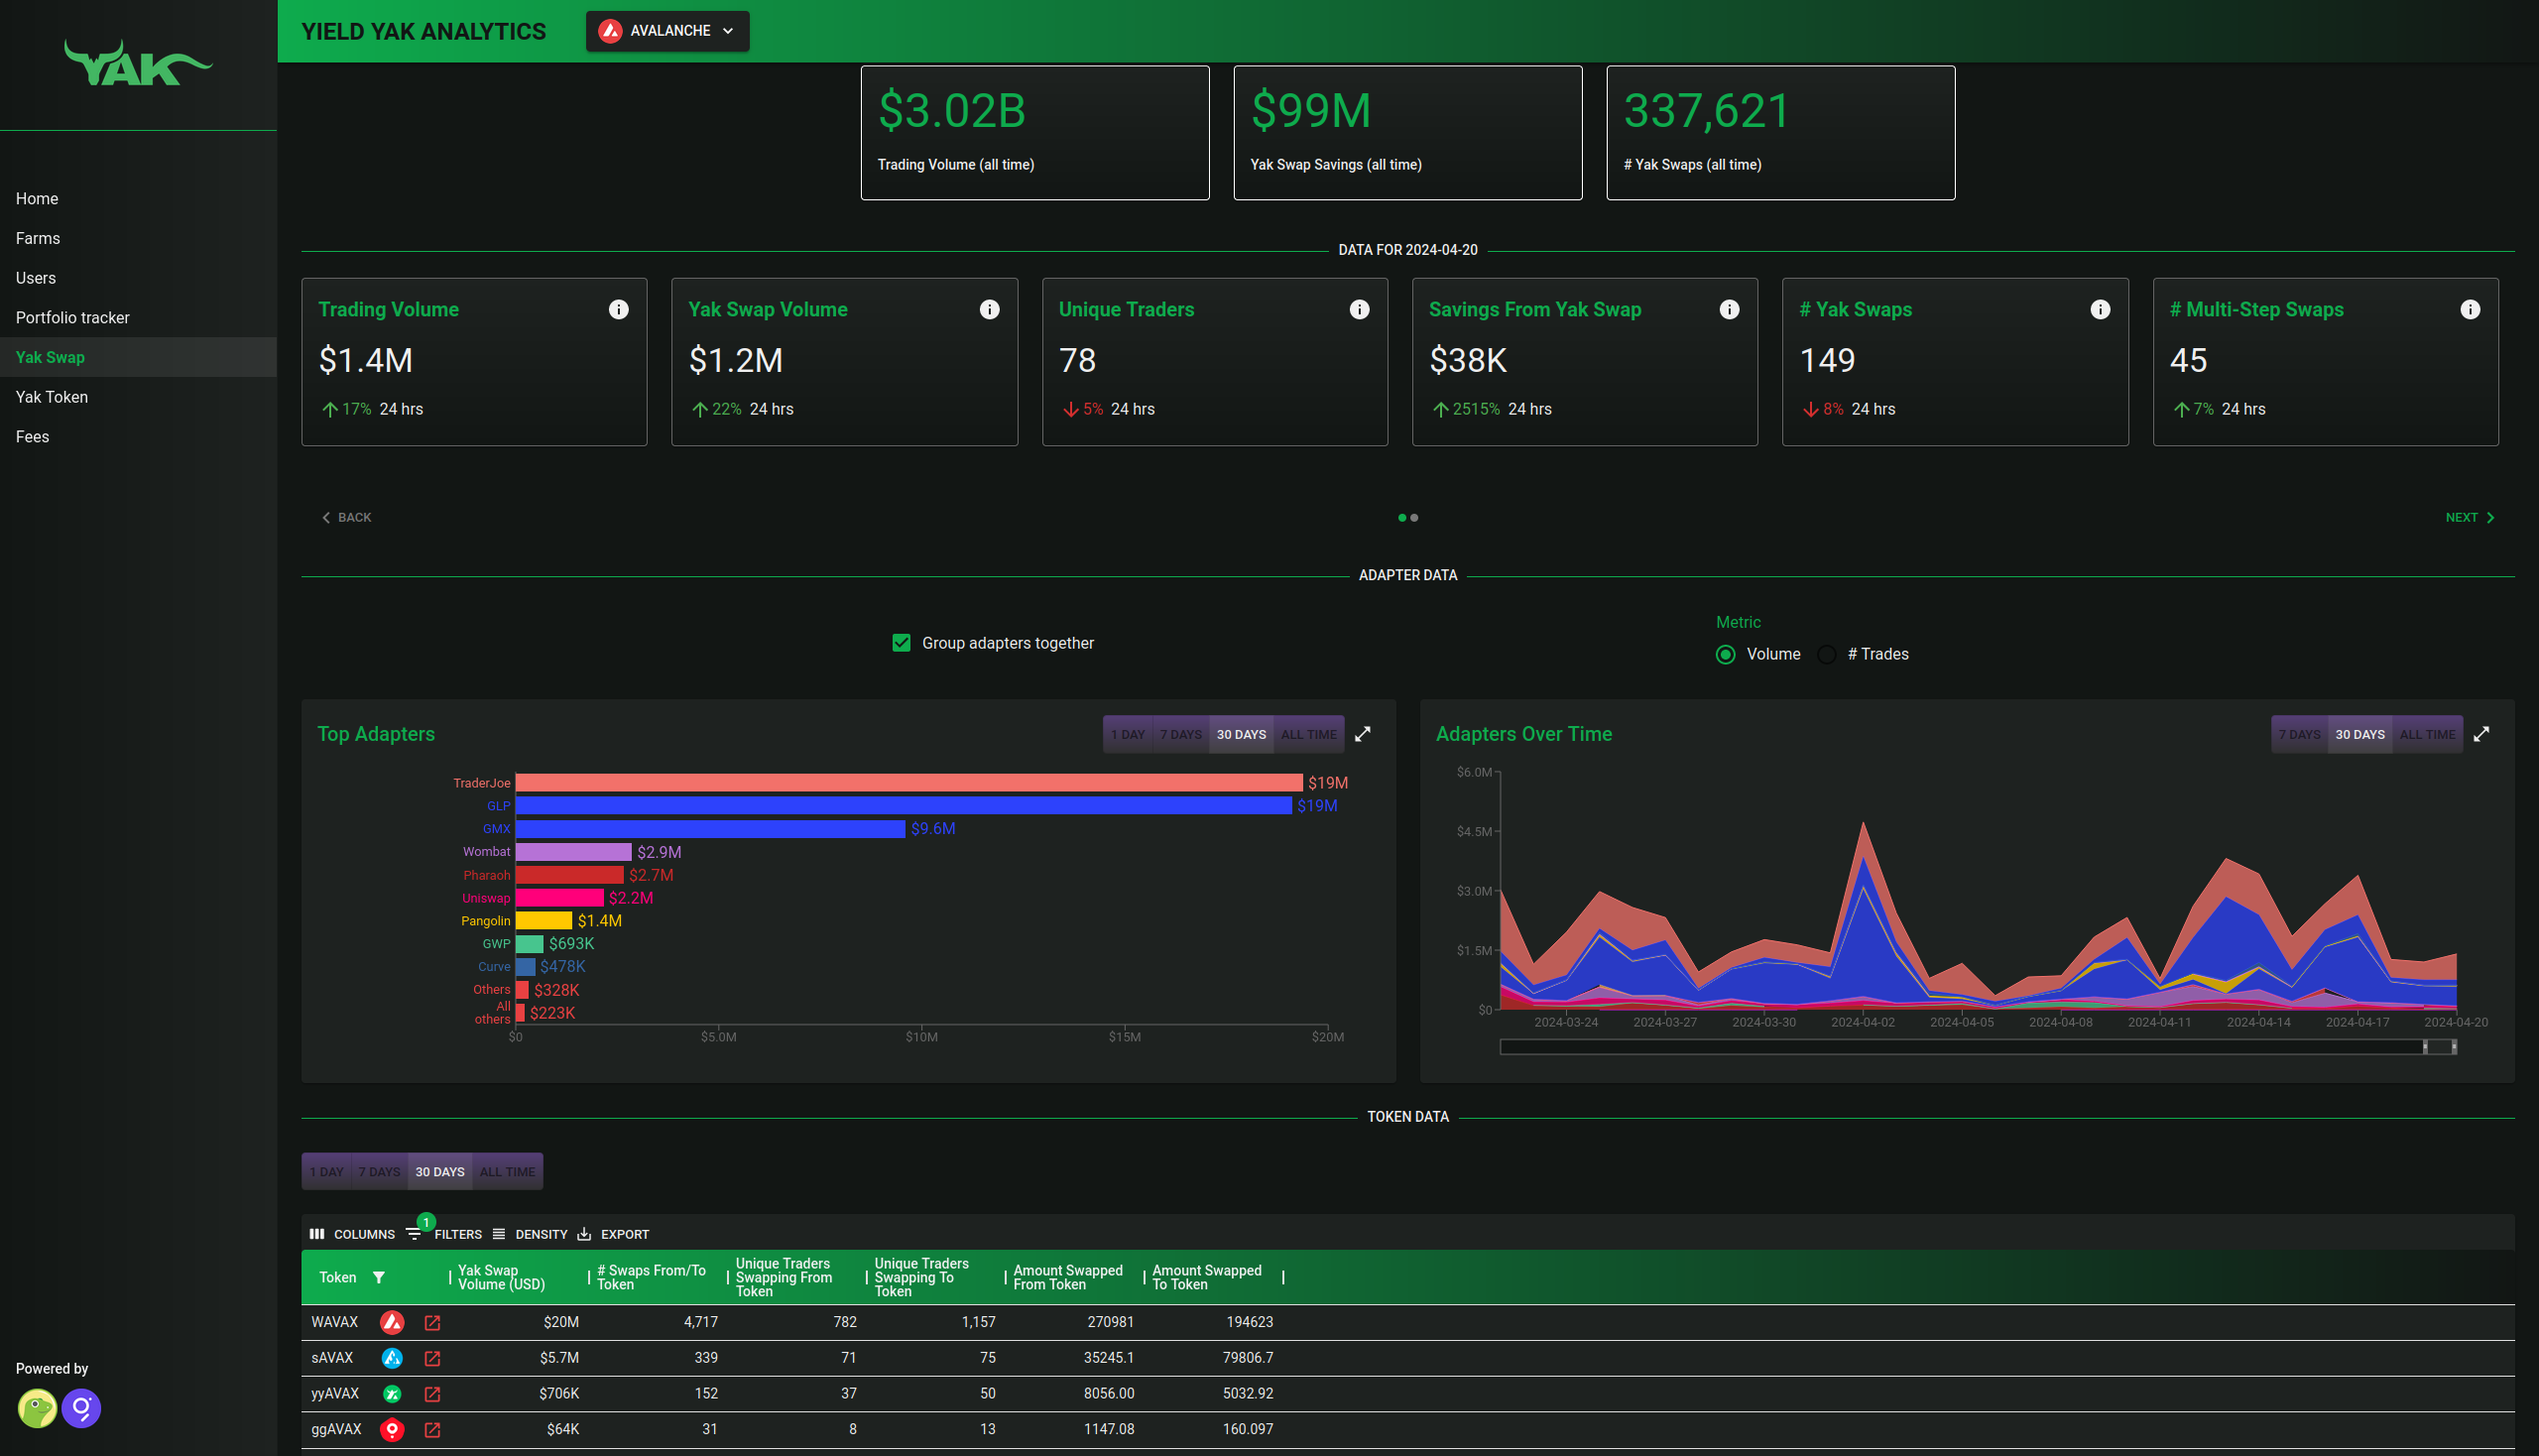This screenshot has height=1456, width=2539.
Task: Expand FILTERS in token data section
Action: [x=441, y=1233]
